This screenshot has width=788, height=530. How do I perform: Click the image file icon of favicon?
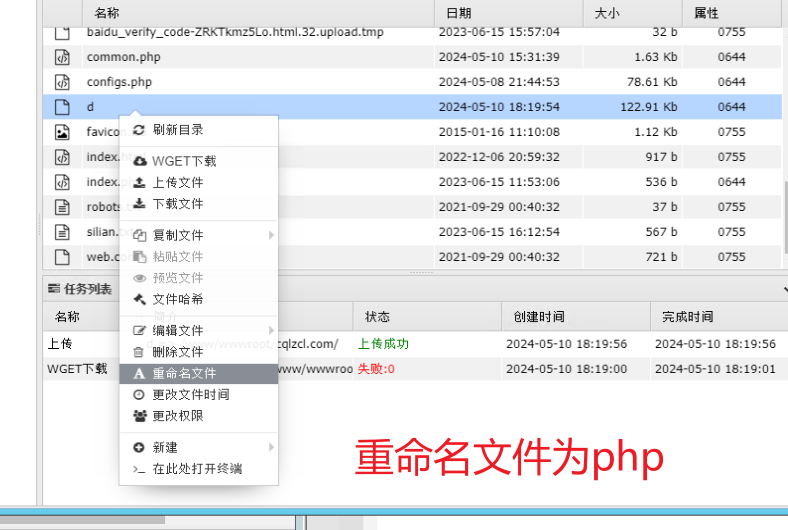click(62, 132)
